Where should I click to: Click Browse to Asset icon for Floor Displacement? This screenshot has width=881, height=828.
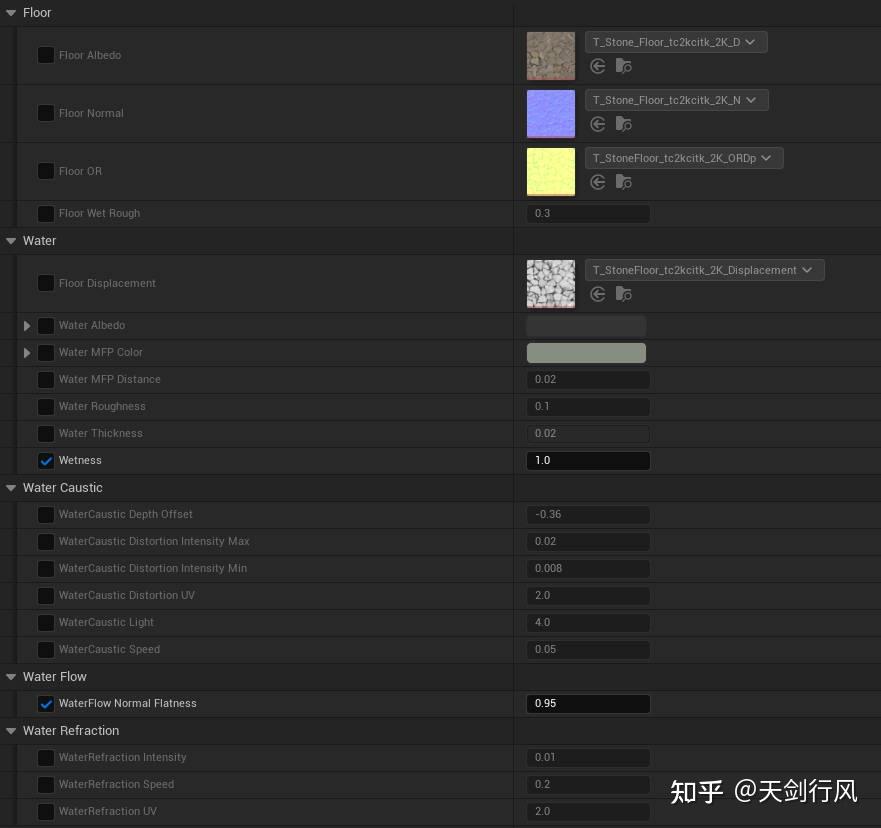(x=623, y=294)
